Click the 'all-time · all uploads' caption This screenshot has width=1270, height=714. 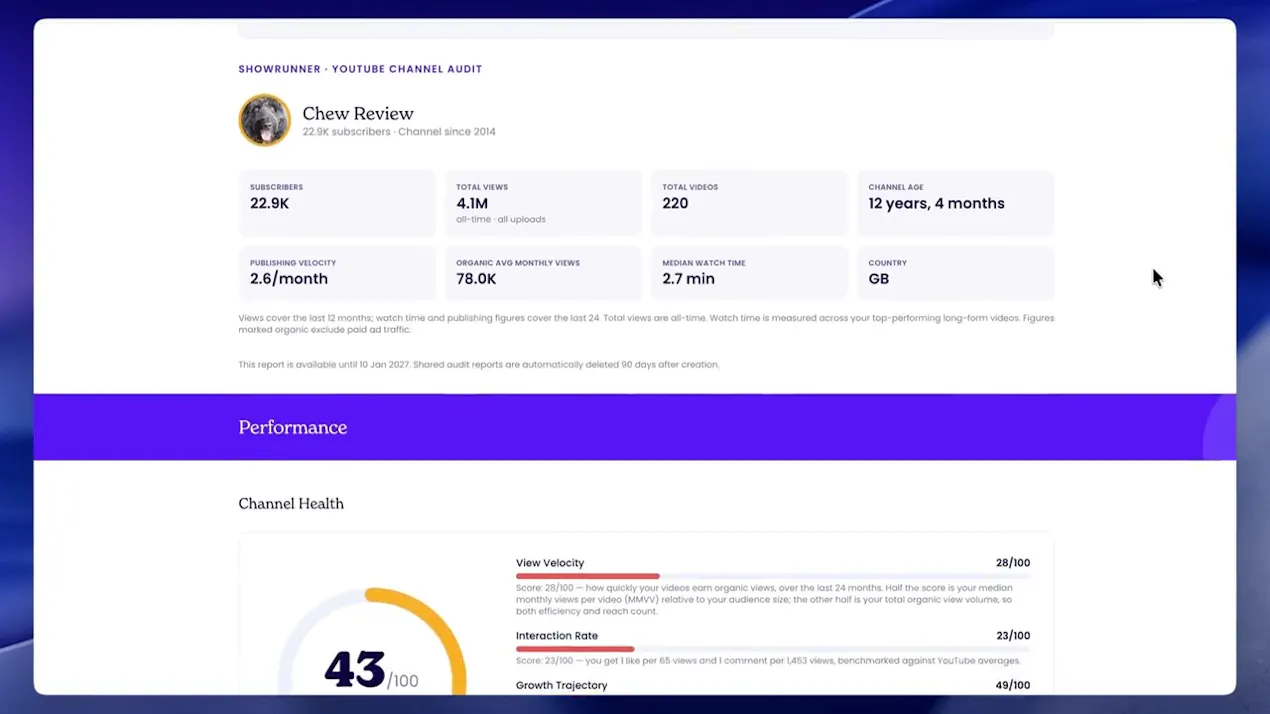coord(501,220)
